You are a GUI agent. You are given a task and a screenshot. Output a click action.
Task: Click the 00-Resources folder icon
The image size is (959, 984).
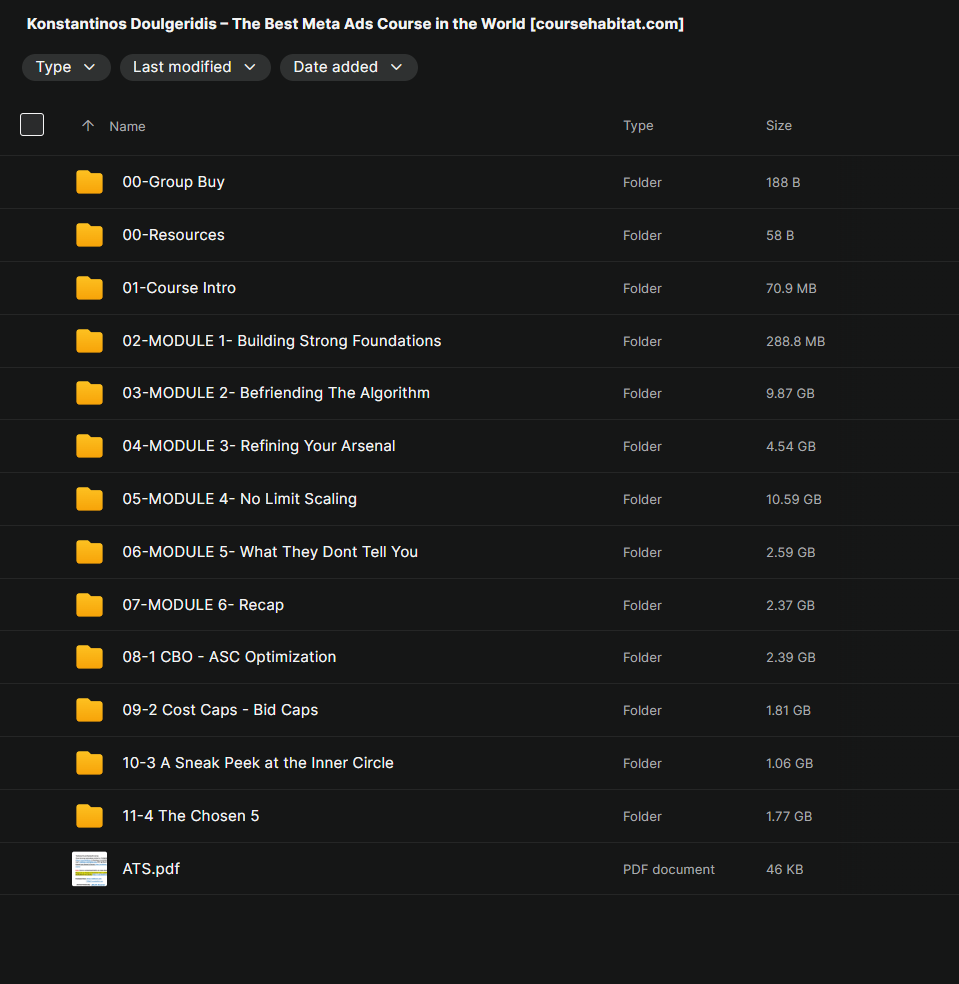coord(89,235)
